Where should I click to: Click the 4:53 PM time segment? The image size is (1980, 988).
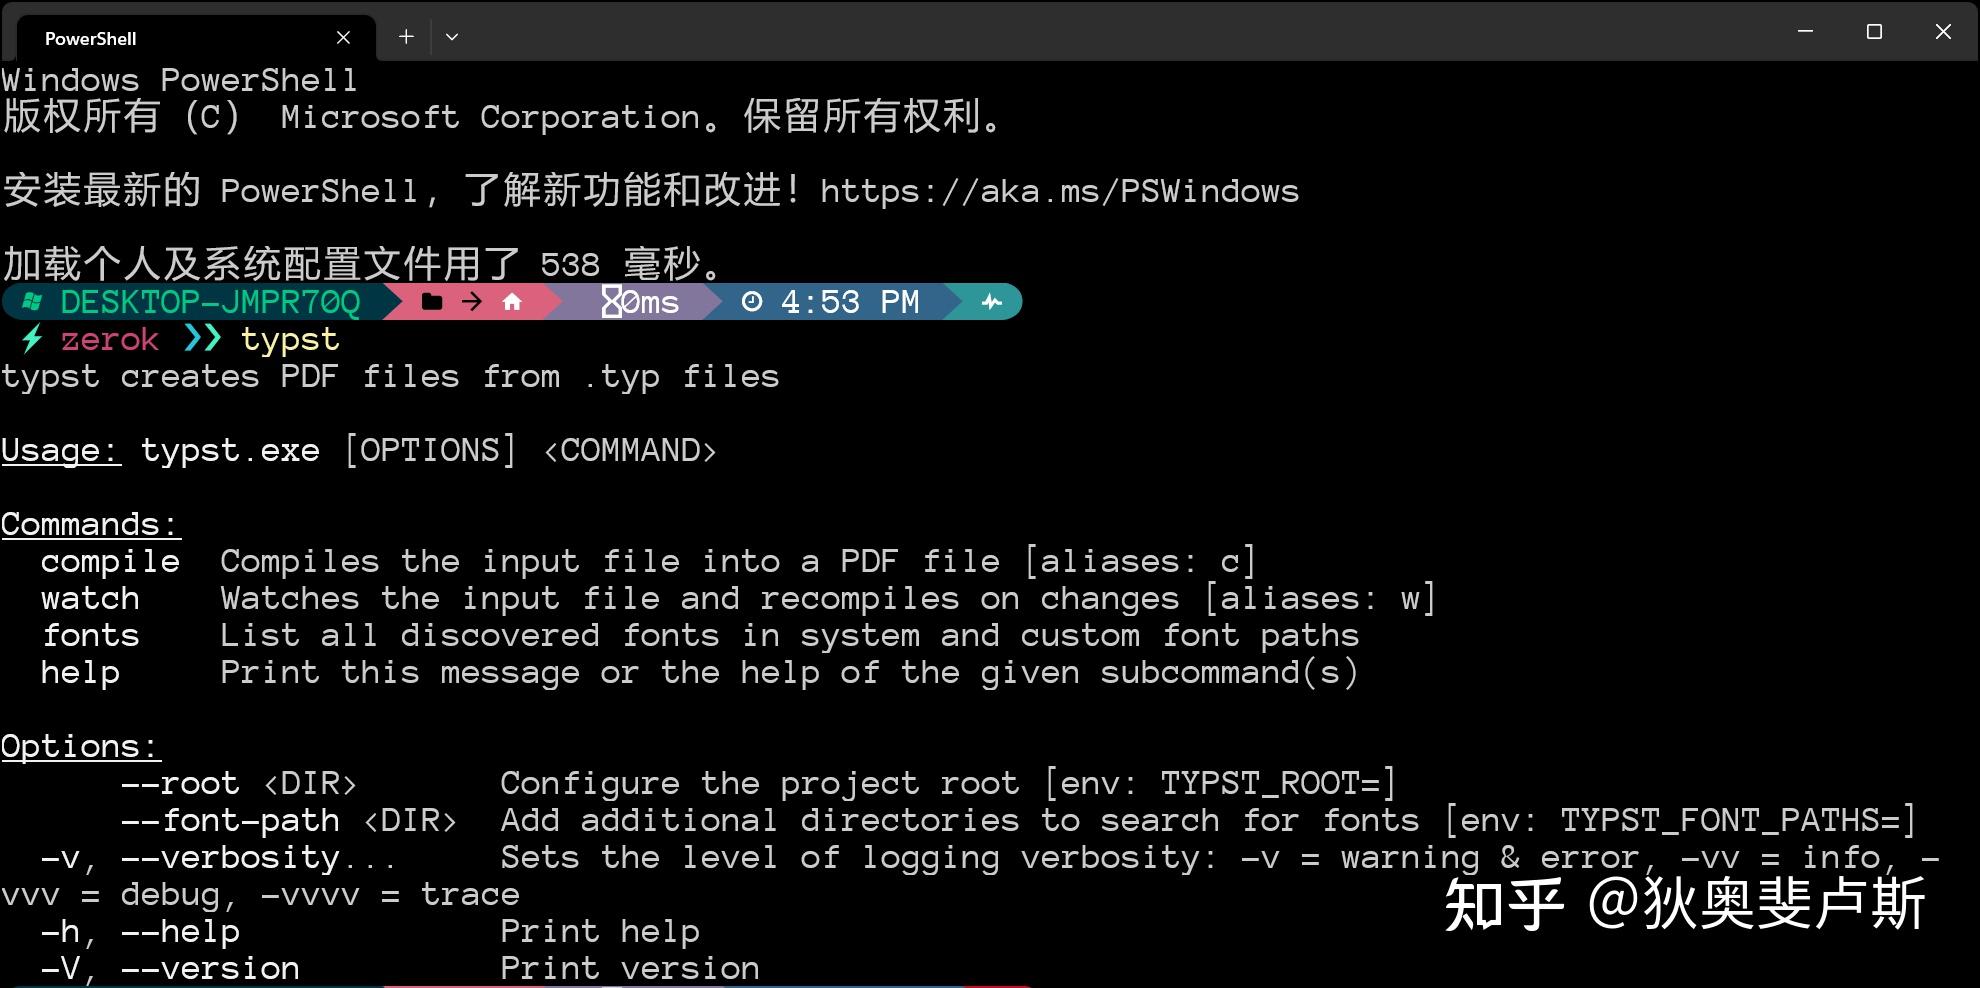point(852,301)
